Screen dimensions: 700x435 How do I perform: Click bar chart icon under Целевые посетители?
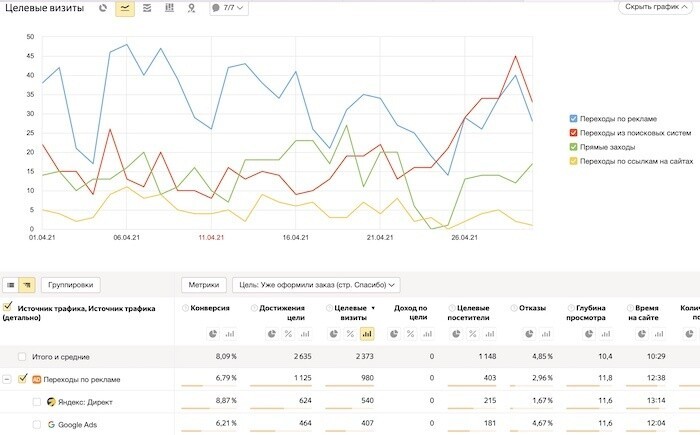pyautogui.click(x=489, y=334)
